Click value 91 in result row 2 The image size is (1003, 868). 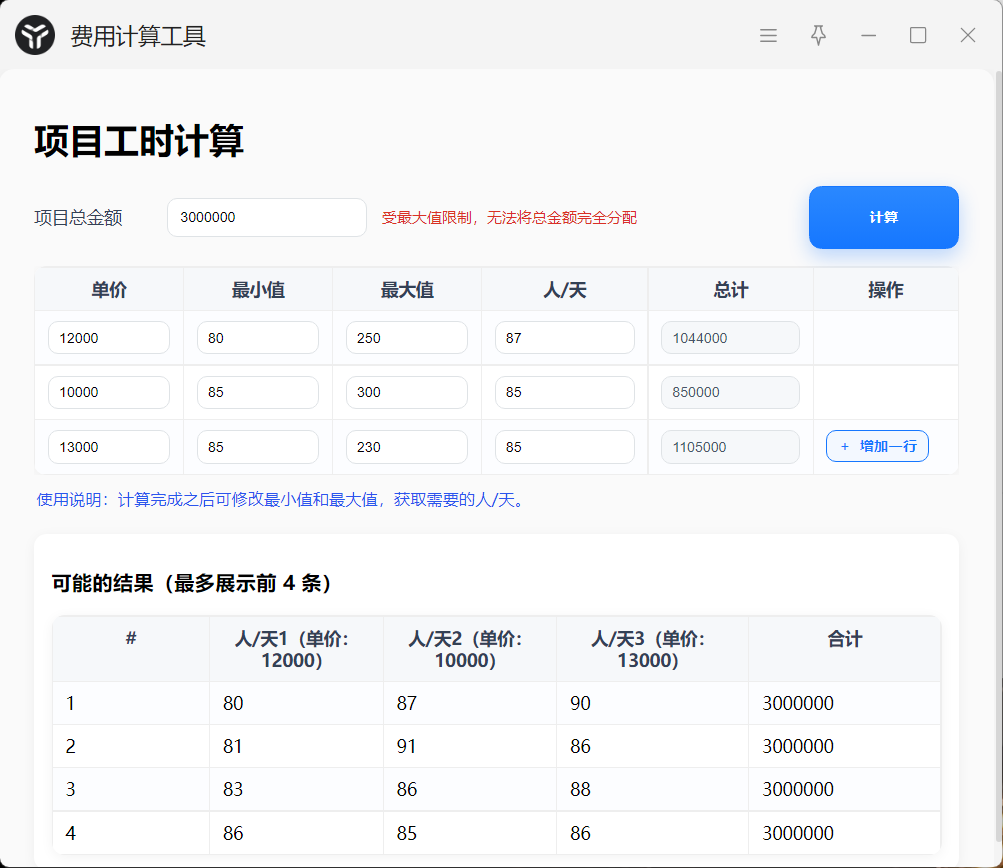(407, 746)
